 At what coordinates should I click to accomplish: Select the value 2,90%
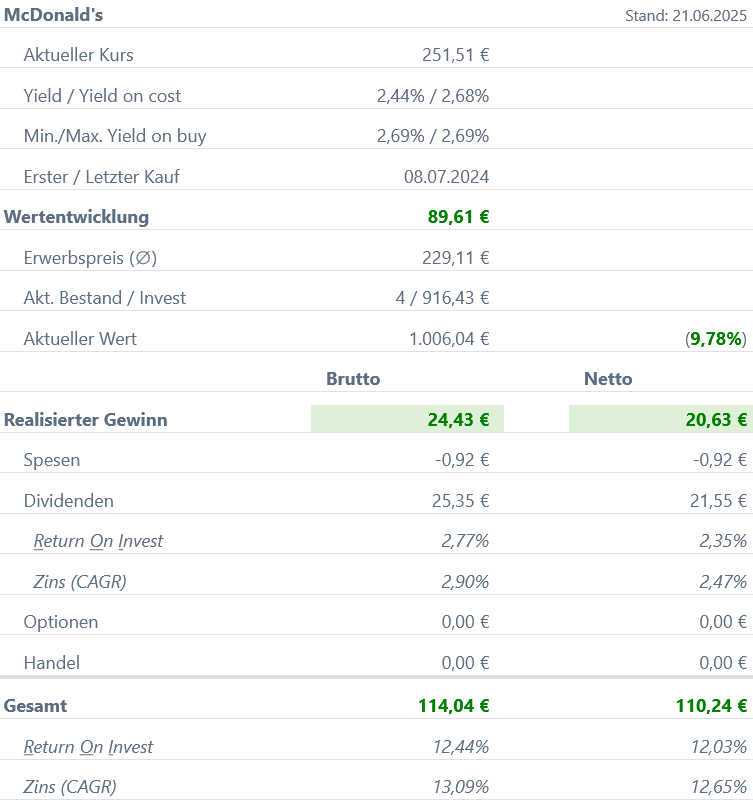coord(465,582)
